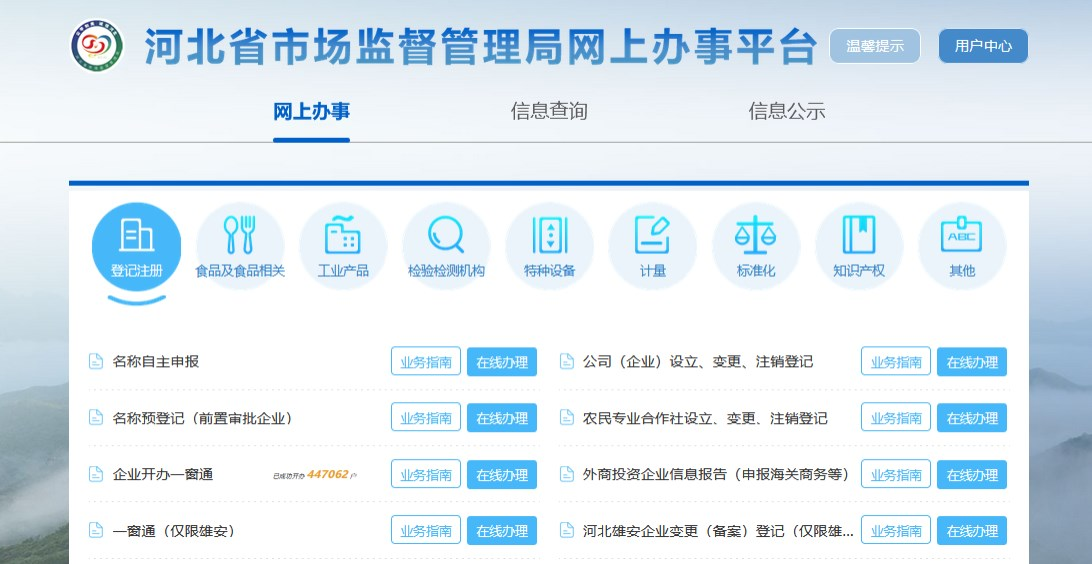The image size is (1092, 564).
Task: Open the 外商投资企业信息报告 item link
Action: point(715,474)
